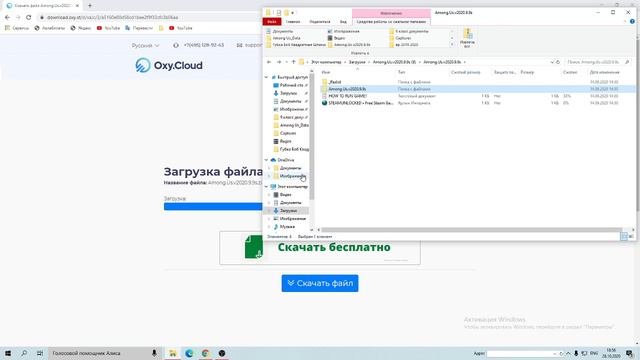The height and width of the screenshot is (360, 640).
Task: Switch to details view icon in status bar
Action: pyautogui.click(x=624, y=236)
